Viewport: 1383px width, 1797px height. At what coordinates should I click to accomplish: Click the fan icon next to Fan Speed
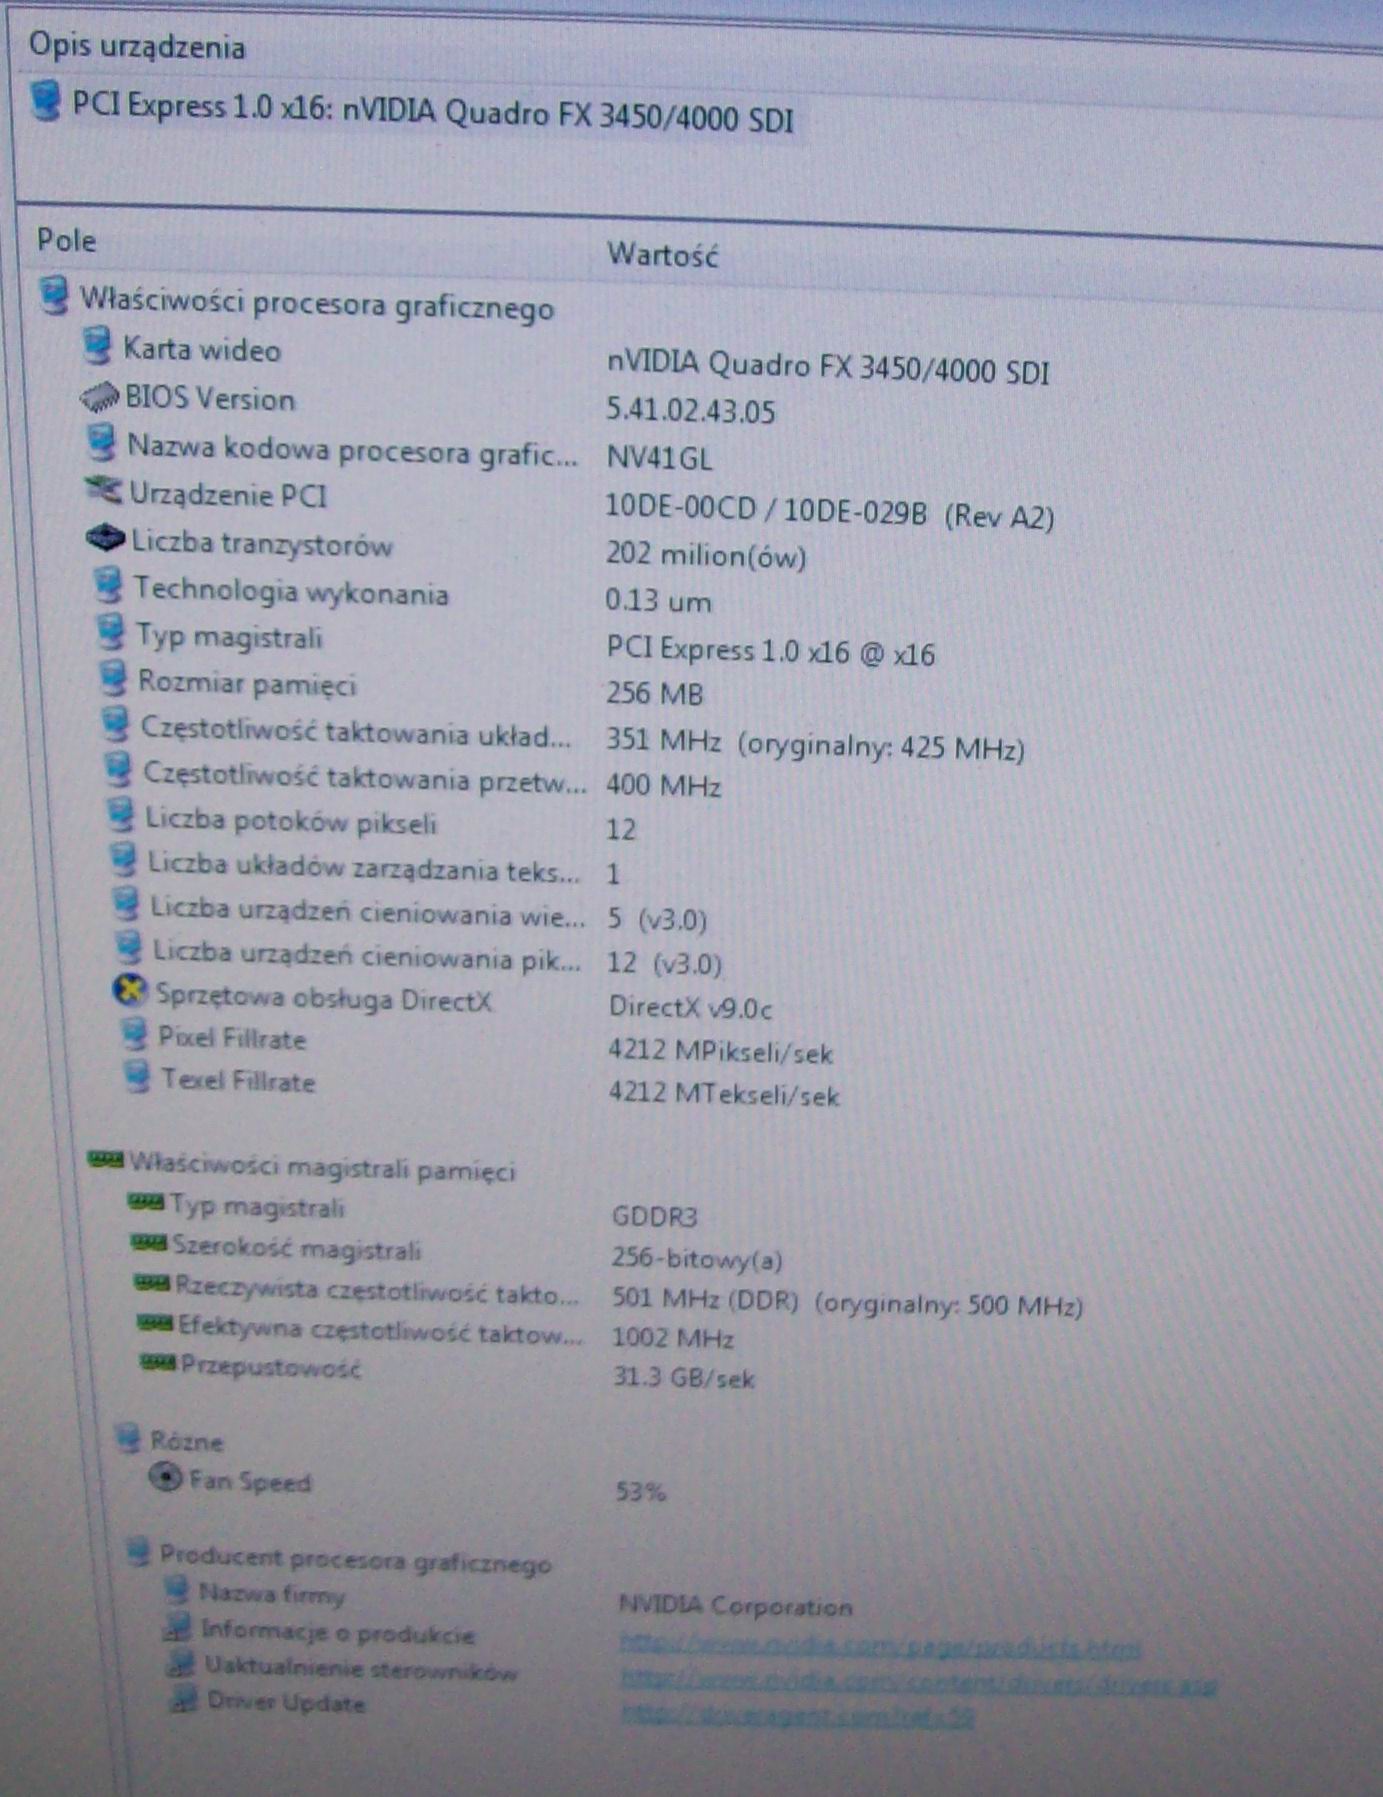(165, 1477)
